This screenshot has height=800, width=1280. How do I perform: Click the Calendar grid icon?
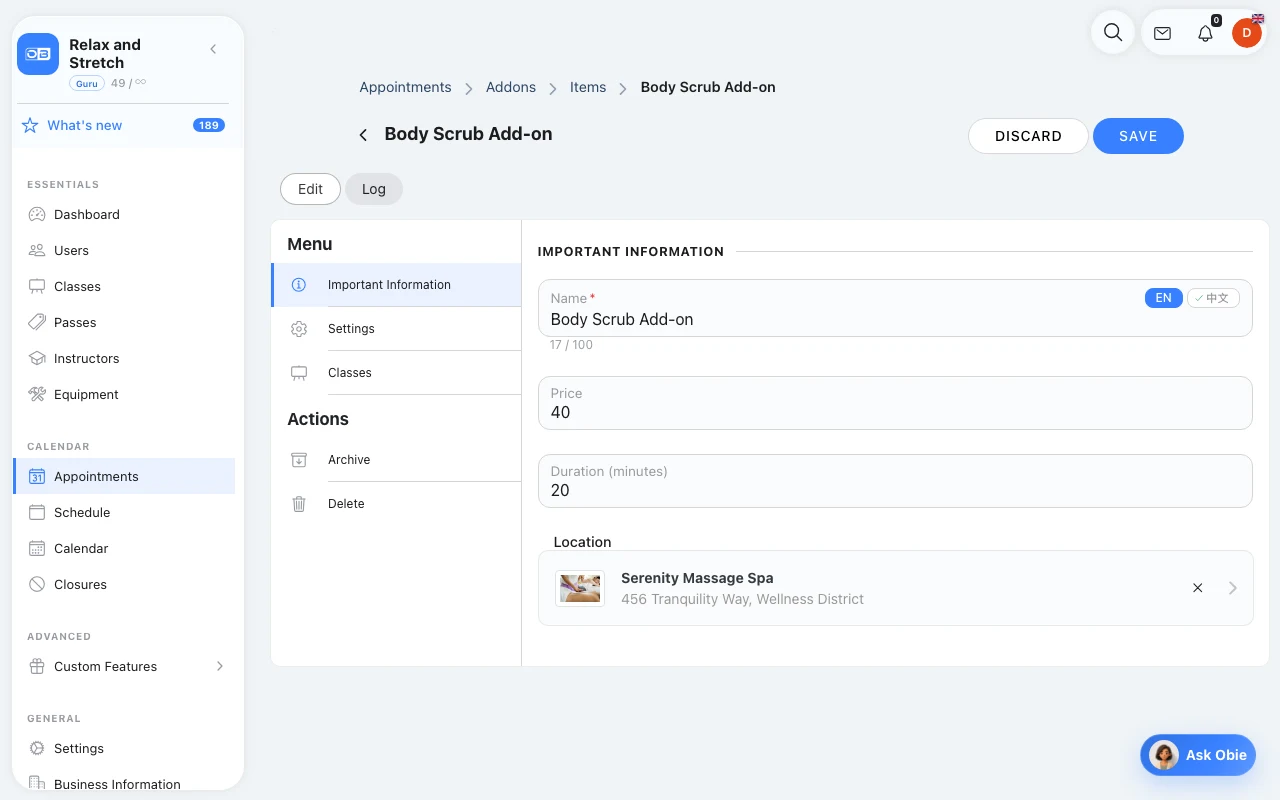(x=37, y=548)
